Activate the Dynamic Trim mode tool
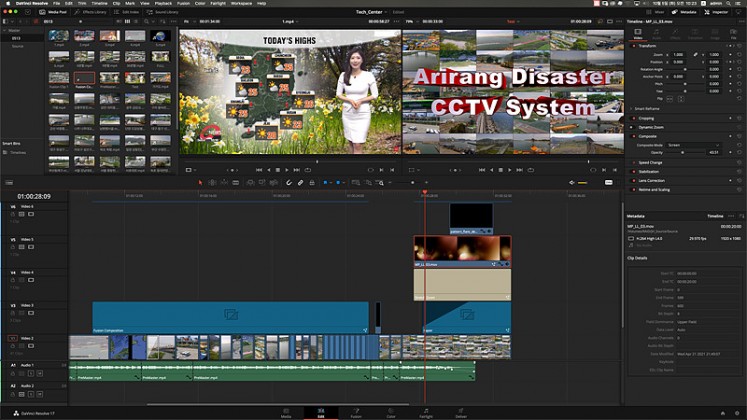747x420 pixels. coord(224,182)
